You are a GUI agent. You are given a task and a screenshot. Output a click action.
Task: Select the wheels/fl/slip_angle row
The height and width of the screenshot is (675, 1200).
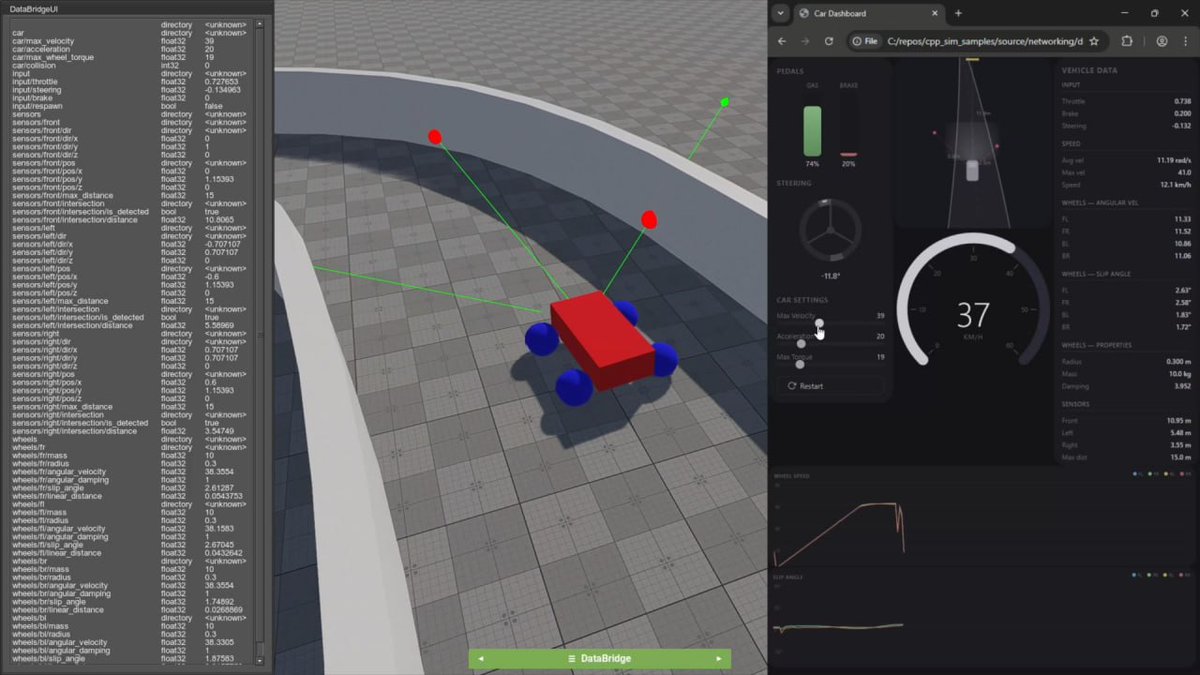(133, 545)
